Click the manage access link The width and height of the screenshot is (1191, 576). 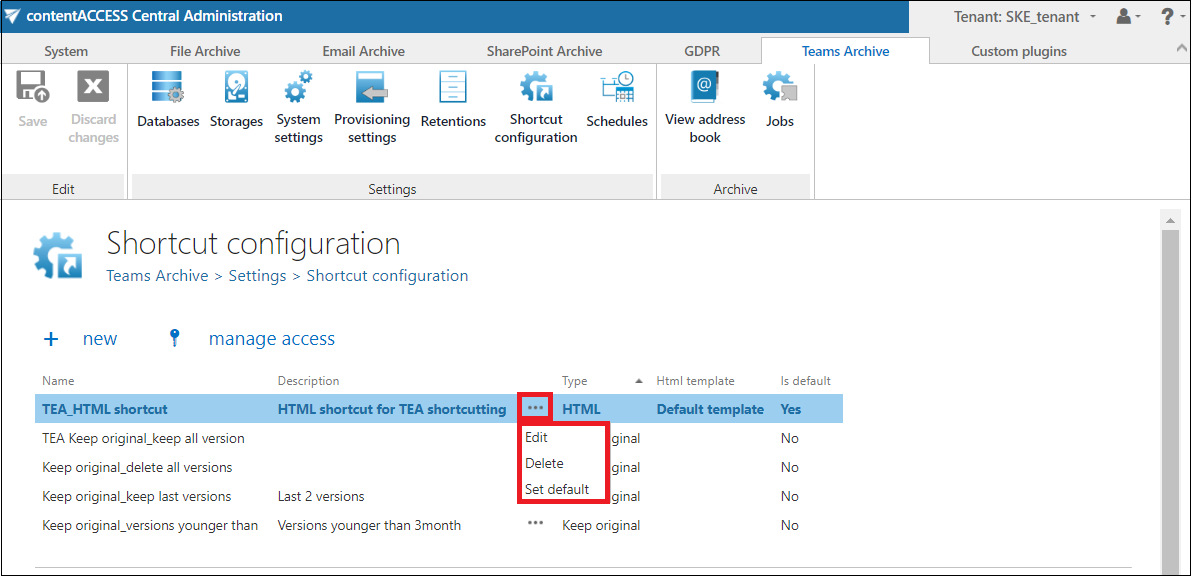pos(271,339)
